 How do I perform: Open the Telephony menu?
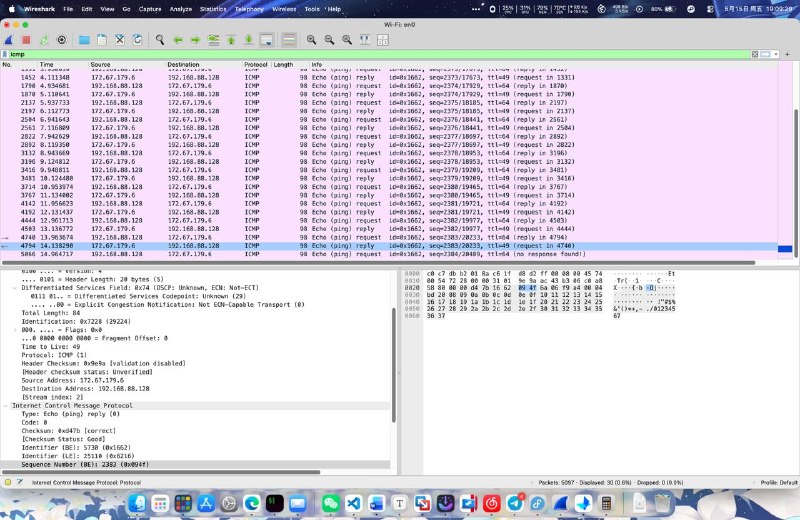(x=249, y=9)
